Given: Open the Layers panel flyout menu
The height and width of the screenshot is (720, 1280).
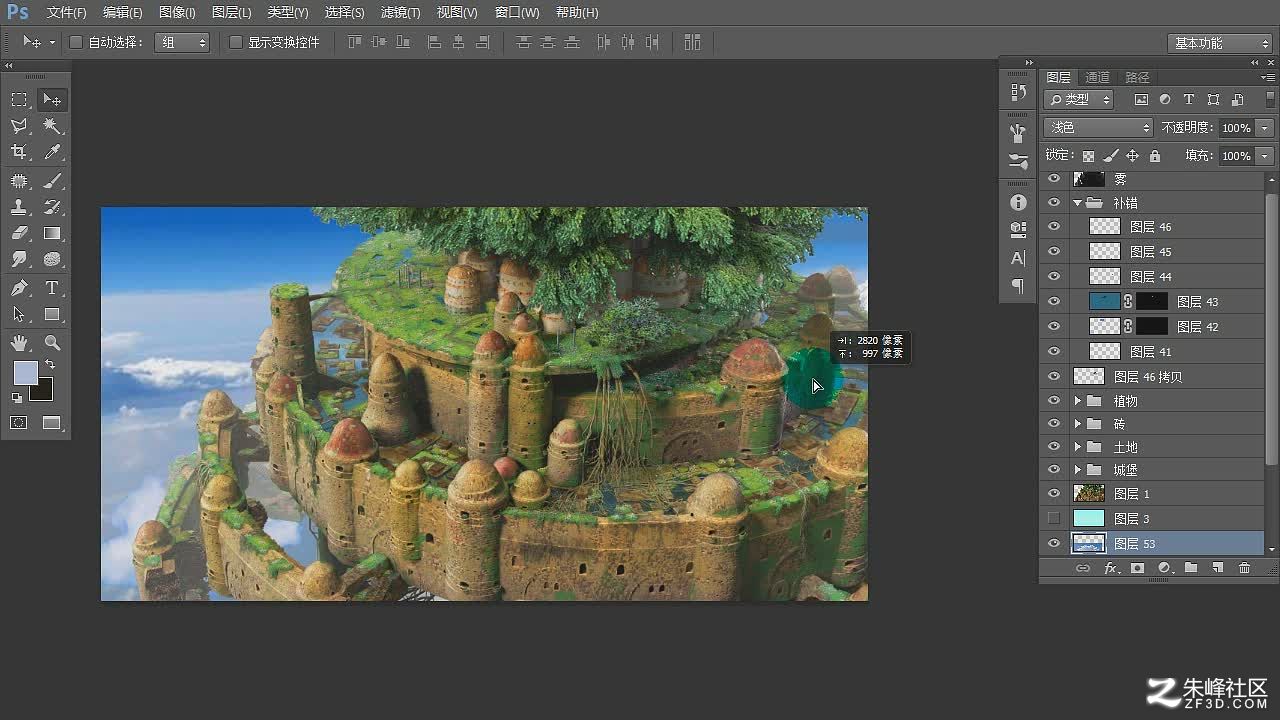Looking at the screenshot, I should pyautogui.click(x=1266, y=77).
